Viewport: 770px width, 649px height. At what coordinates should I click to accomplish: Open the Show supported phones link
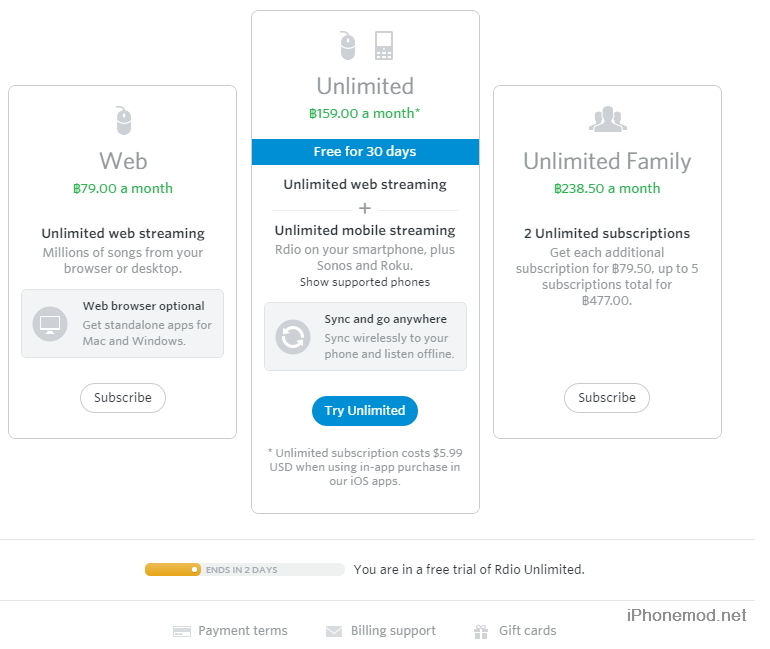point(365,282)
